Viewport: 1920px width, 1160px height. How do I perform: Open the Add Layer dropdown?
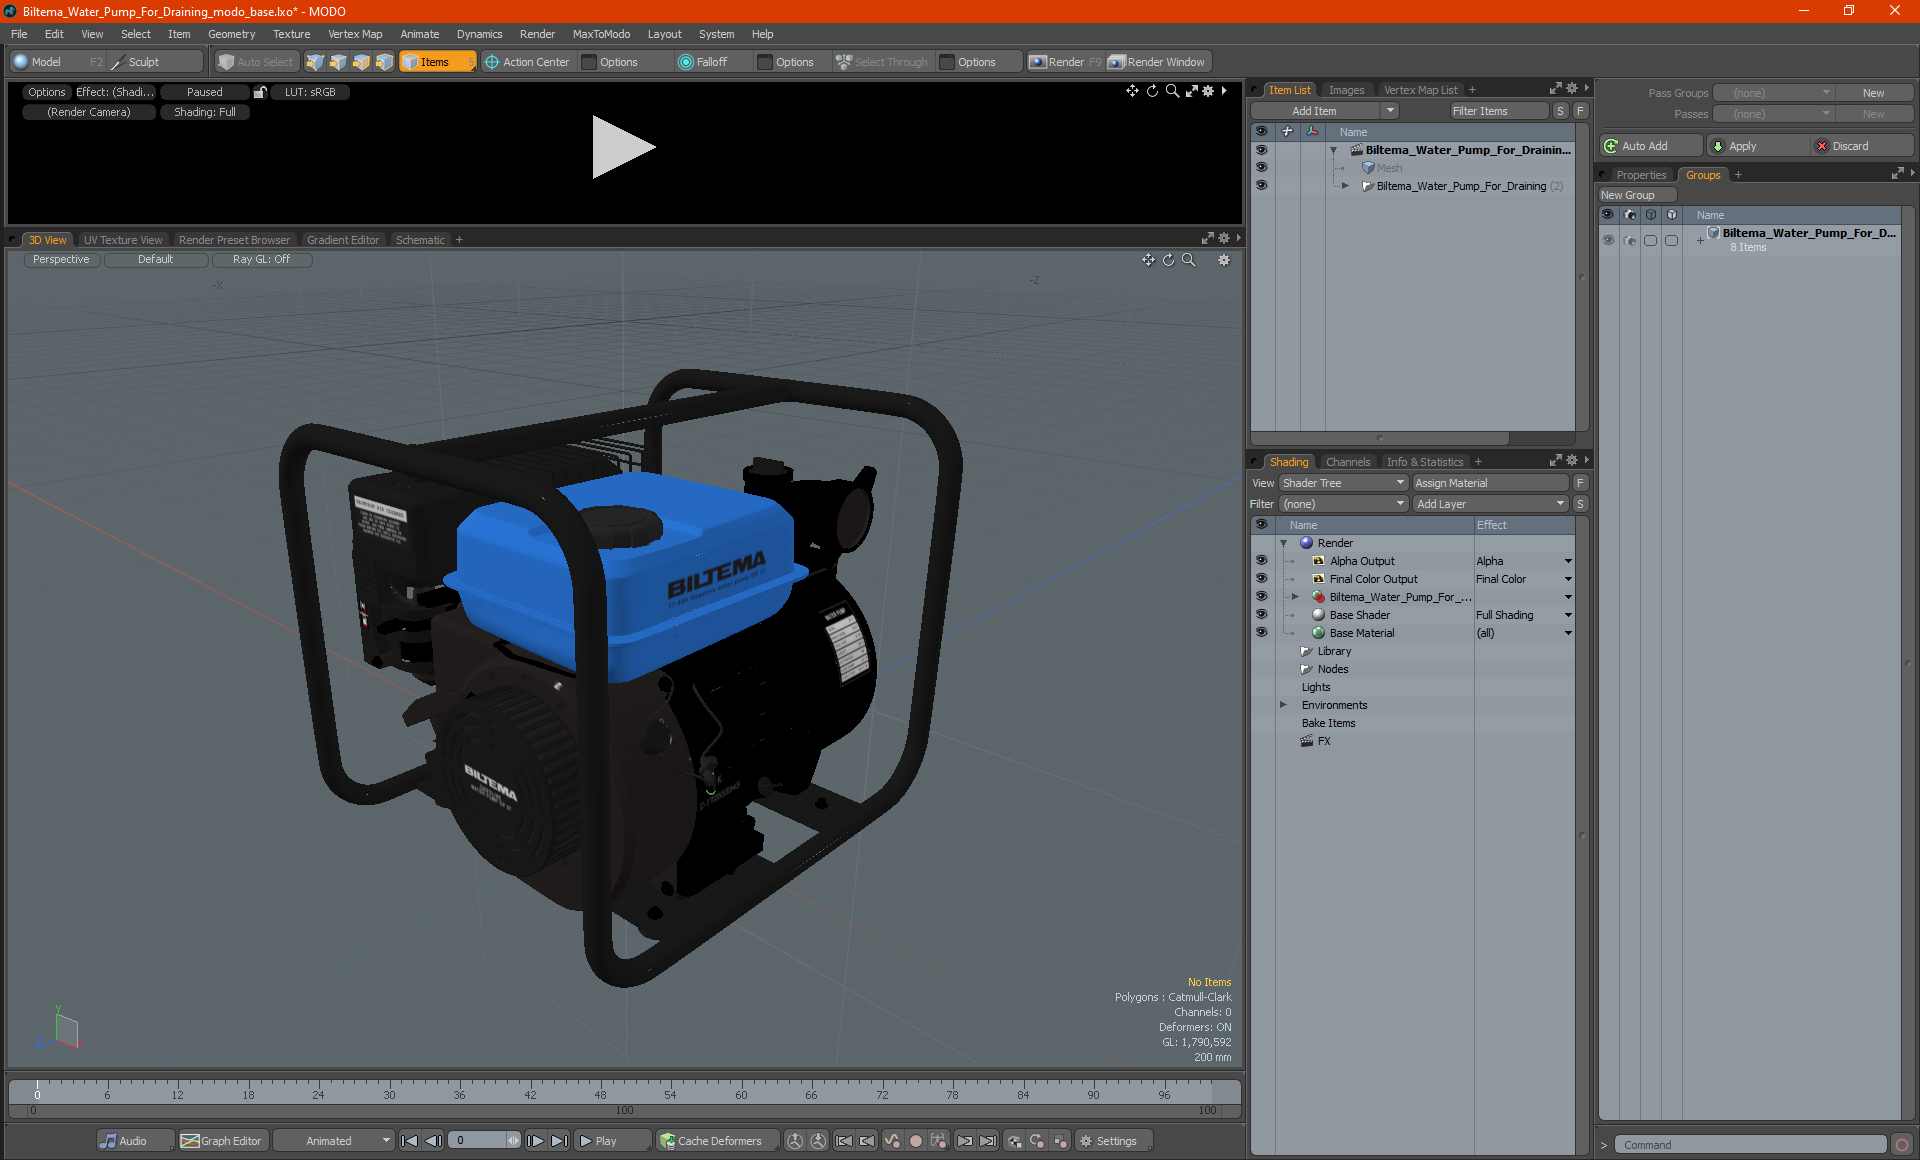(x=1490, y=504)
